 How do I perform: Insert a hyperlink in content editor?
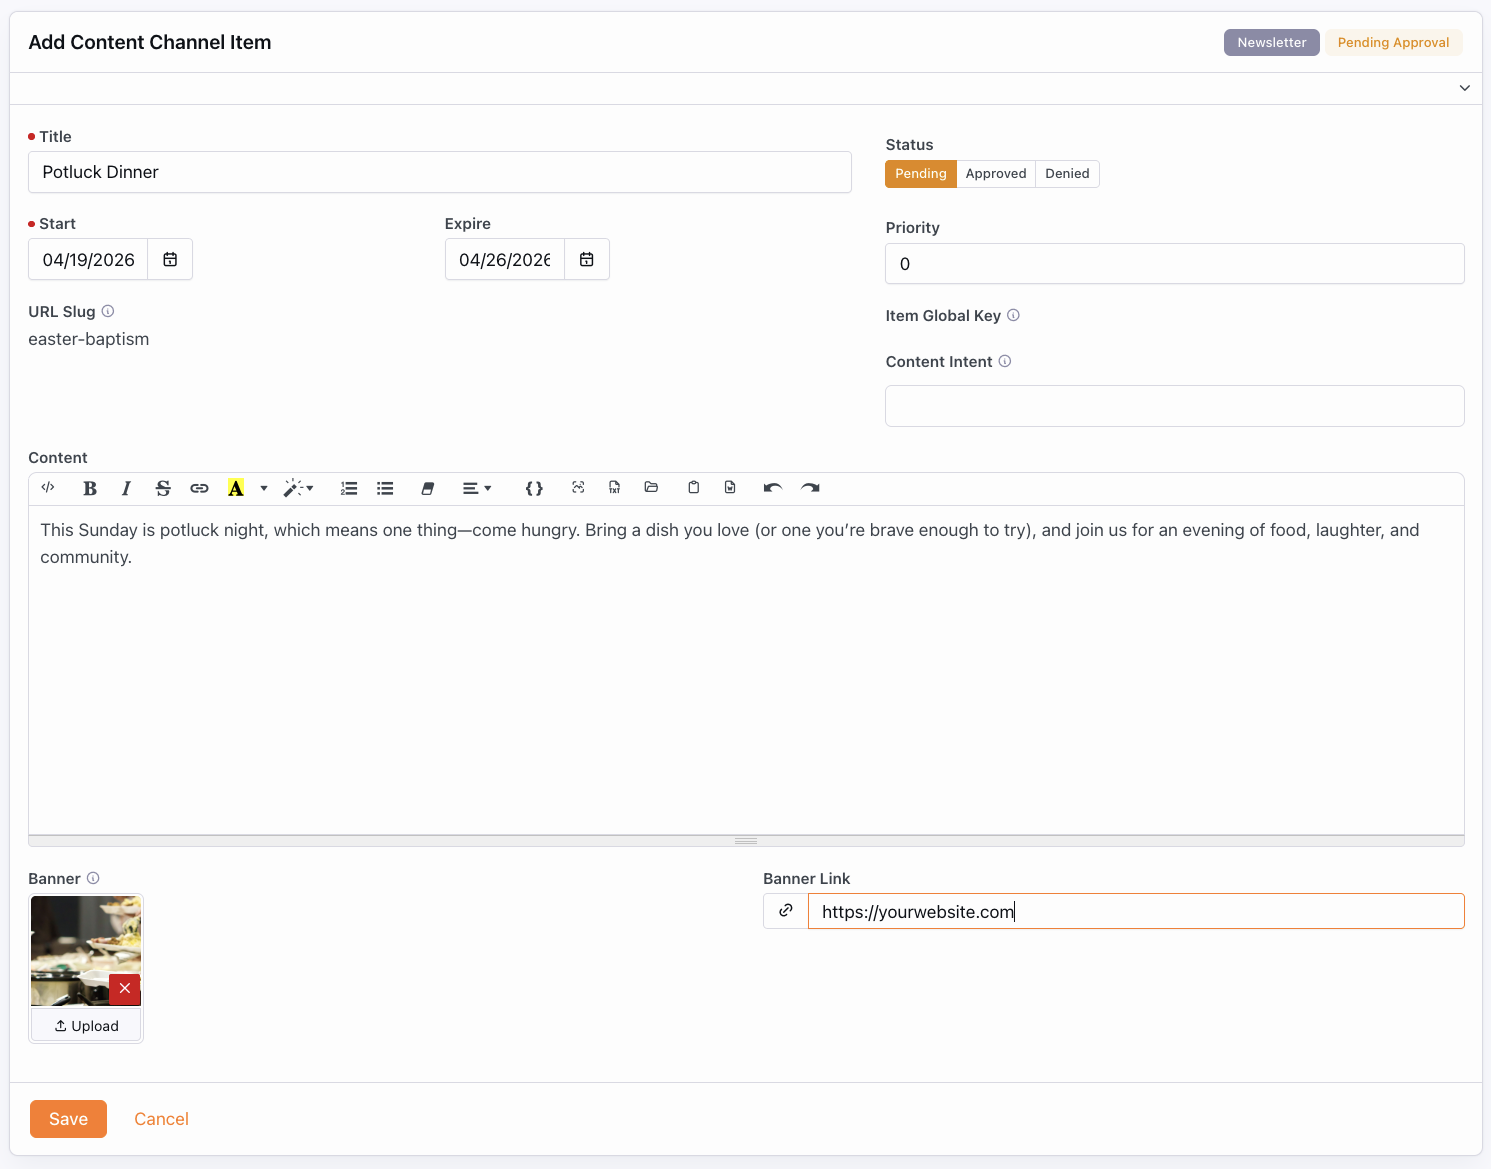pyautogui.click(x=199, y=488)
